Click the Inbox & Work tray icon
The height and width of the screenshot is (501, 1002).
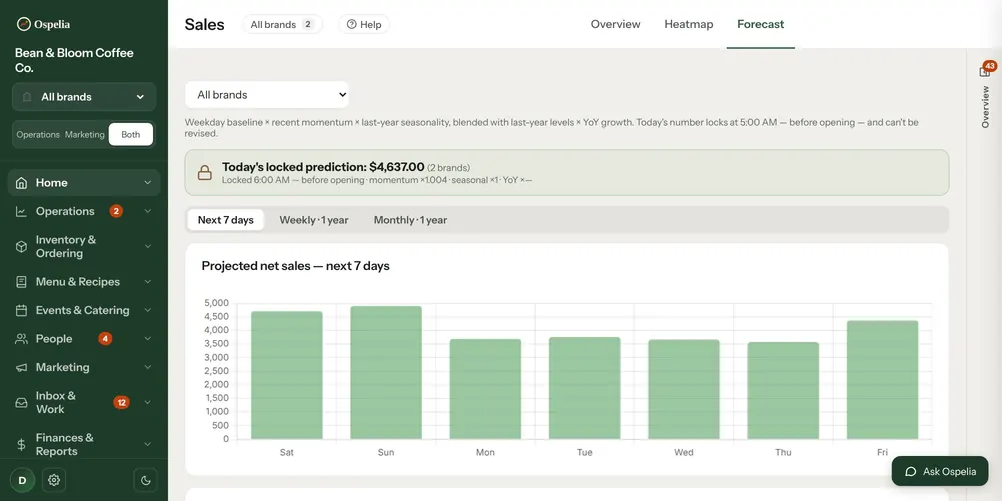[x=21, y=403]
